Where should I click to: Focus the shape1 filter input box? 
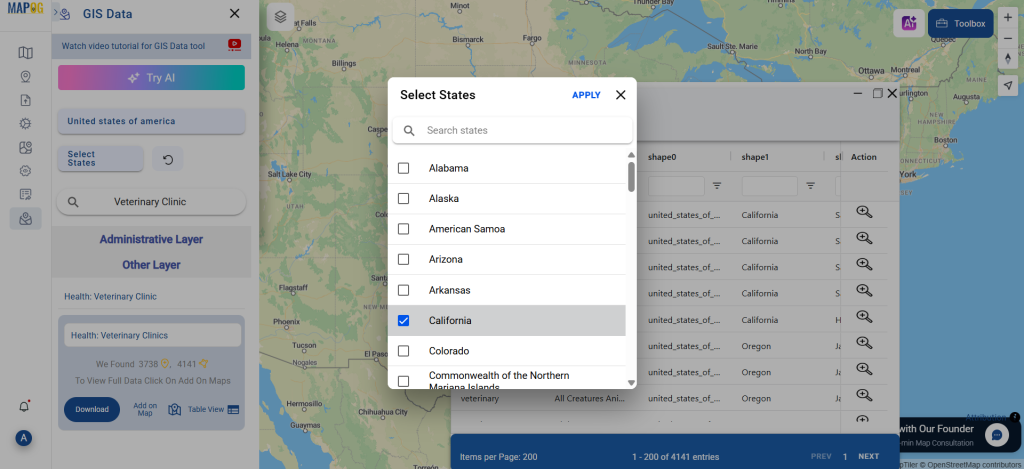point(769,186)
